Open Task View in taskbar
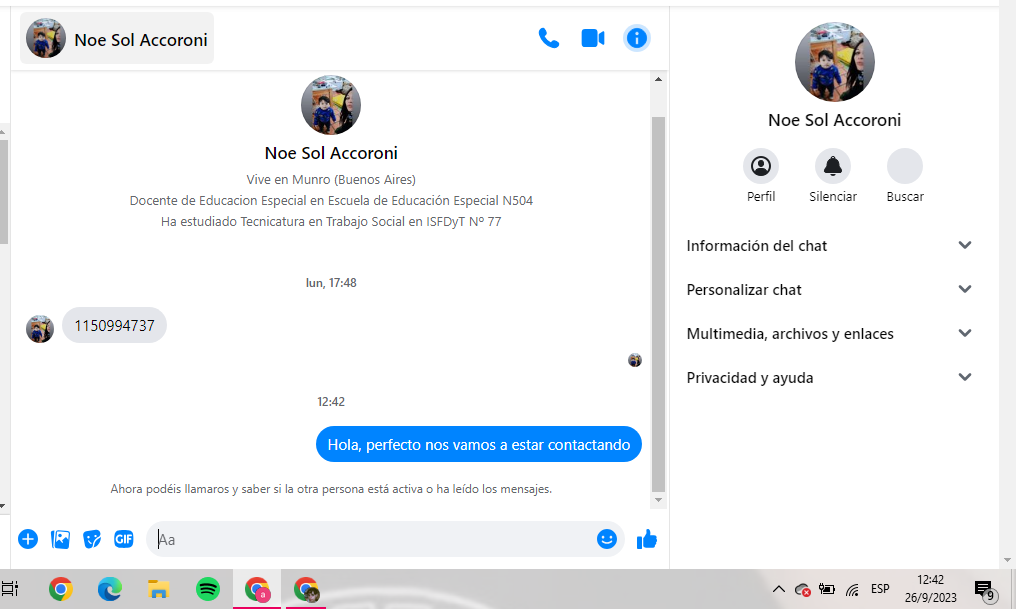1016x609 pixels. click(x=10, y=589)
